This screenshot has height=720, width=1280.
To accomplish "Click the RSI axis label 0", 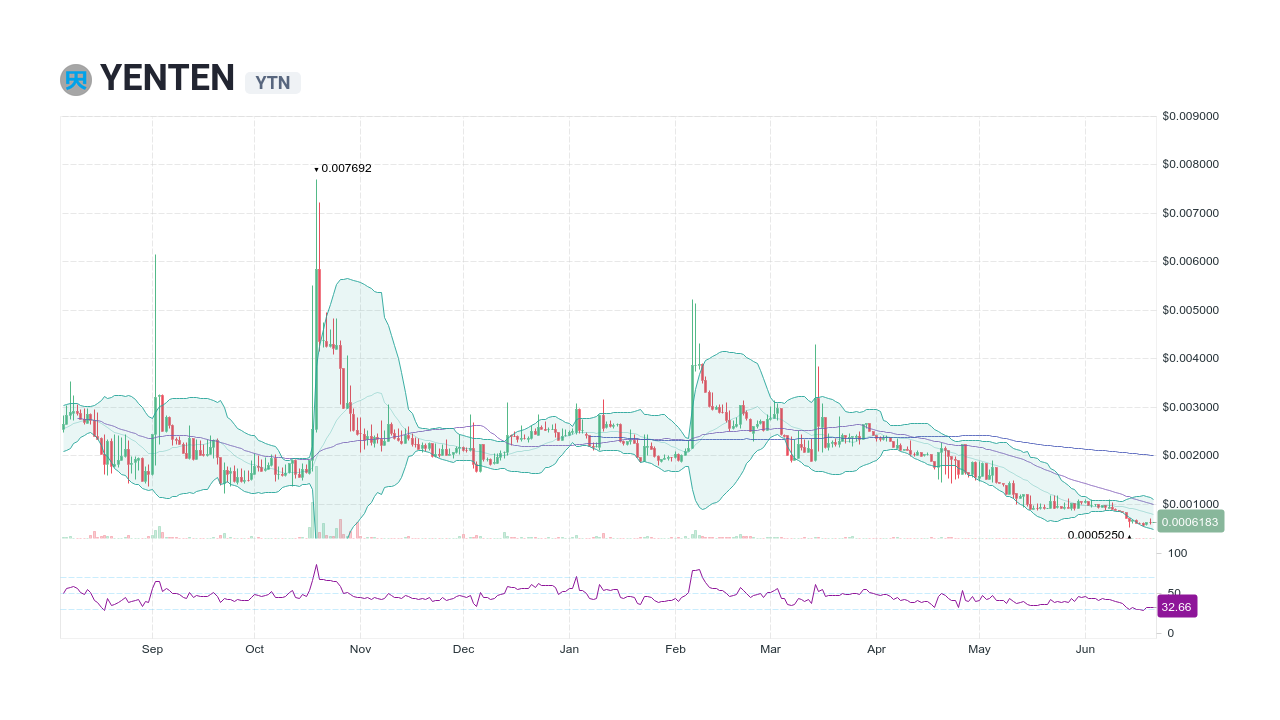I will (x=1170, y=633).
